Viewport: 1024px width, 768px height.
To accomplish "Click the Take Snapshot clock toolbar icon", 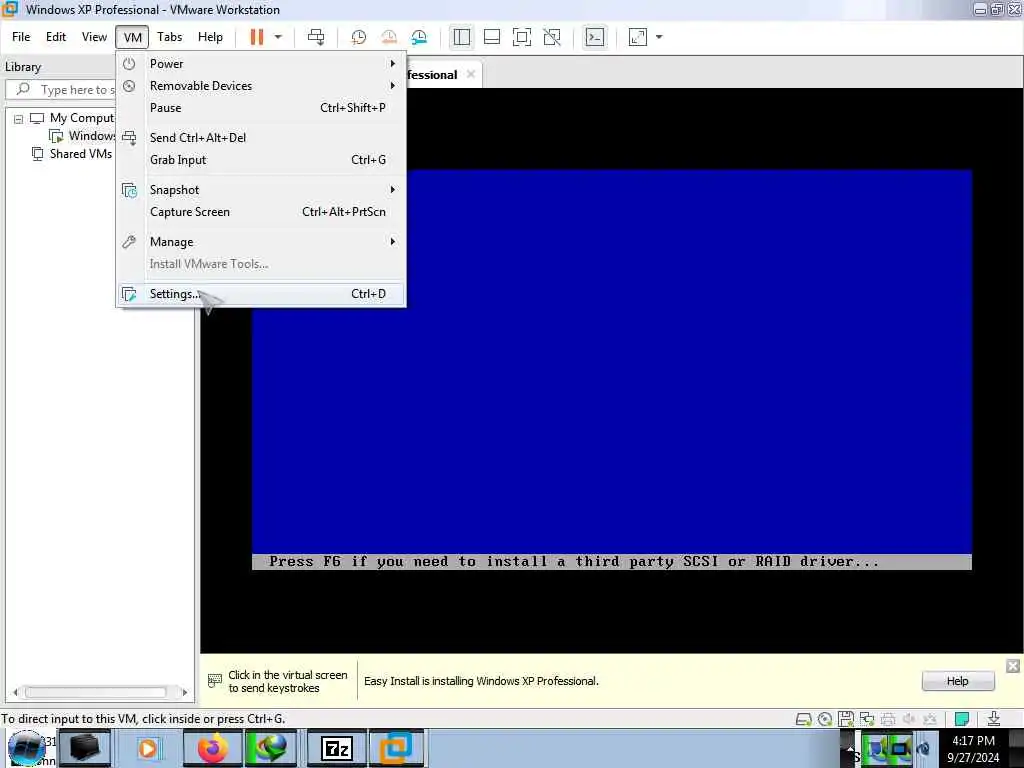I will (359, 37).
